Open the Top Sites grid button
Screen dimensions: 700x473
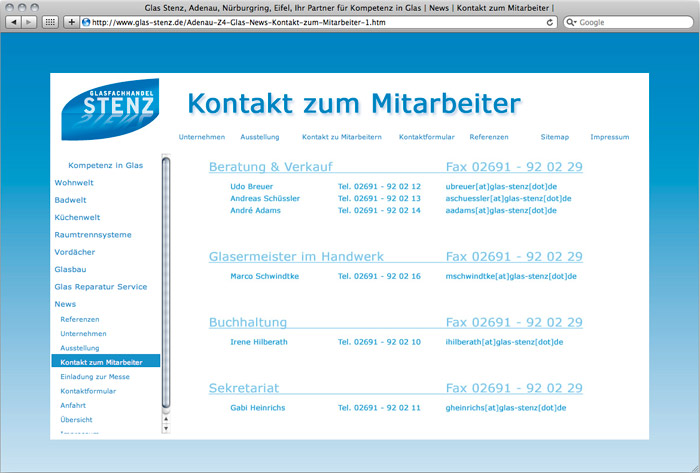pos(50,22)
